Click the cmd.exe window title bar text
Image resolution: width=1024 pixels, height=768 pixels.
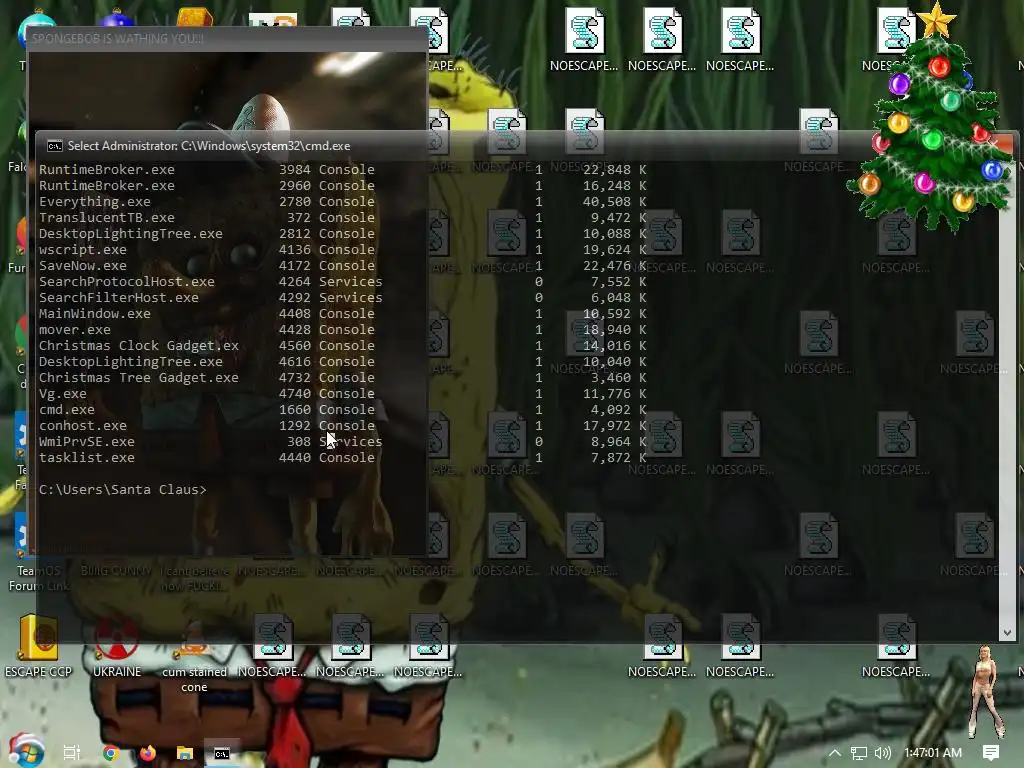[209, 146]
